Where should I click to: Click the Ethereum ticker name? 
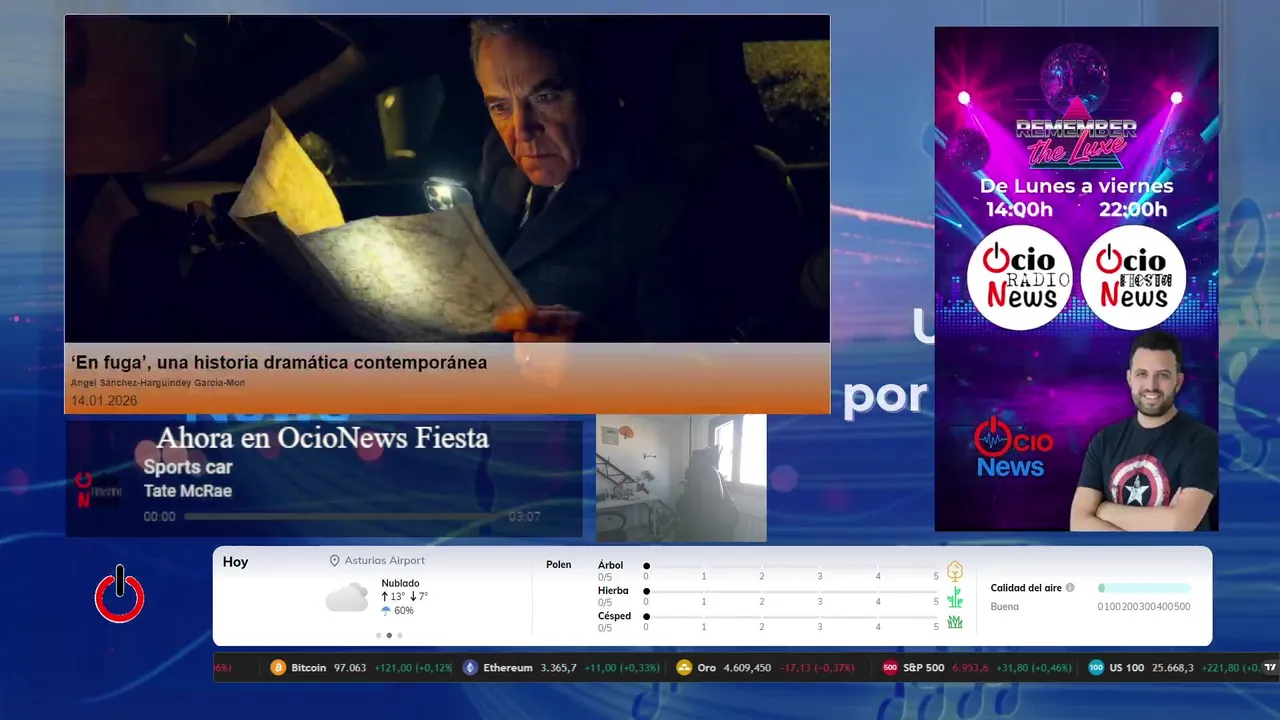[508, 668]
